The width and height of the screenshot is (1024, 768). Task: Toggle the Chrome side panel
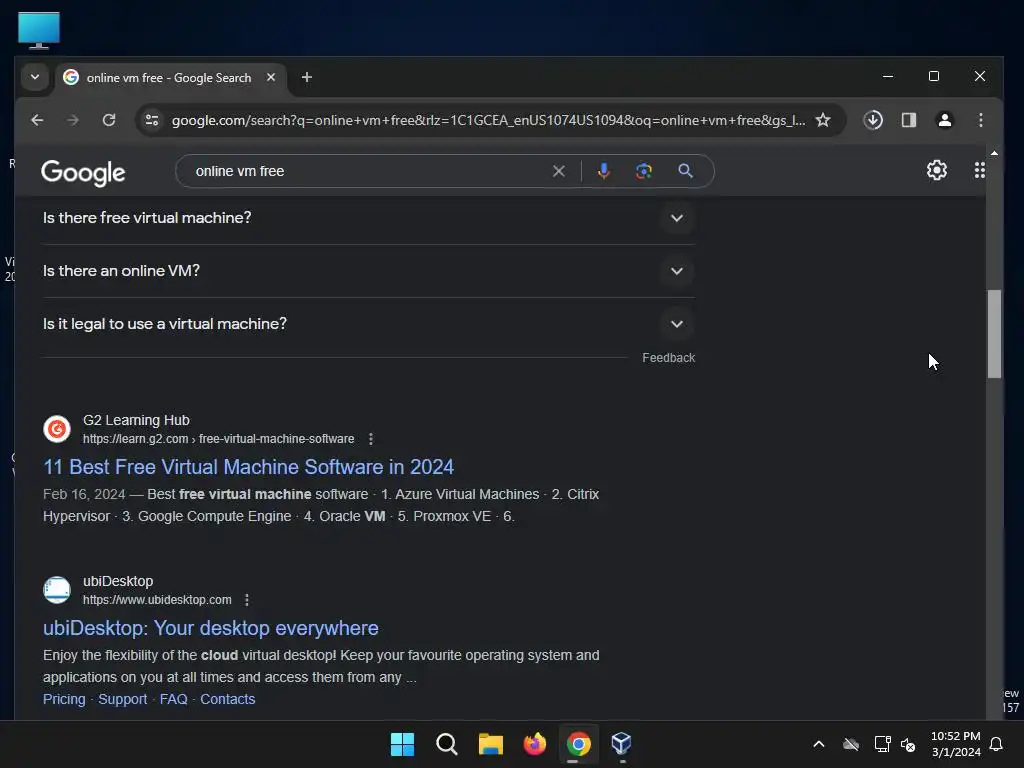pos(908,120)
